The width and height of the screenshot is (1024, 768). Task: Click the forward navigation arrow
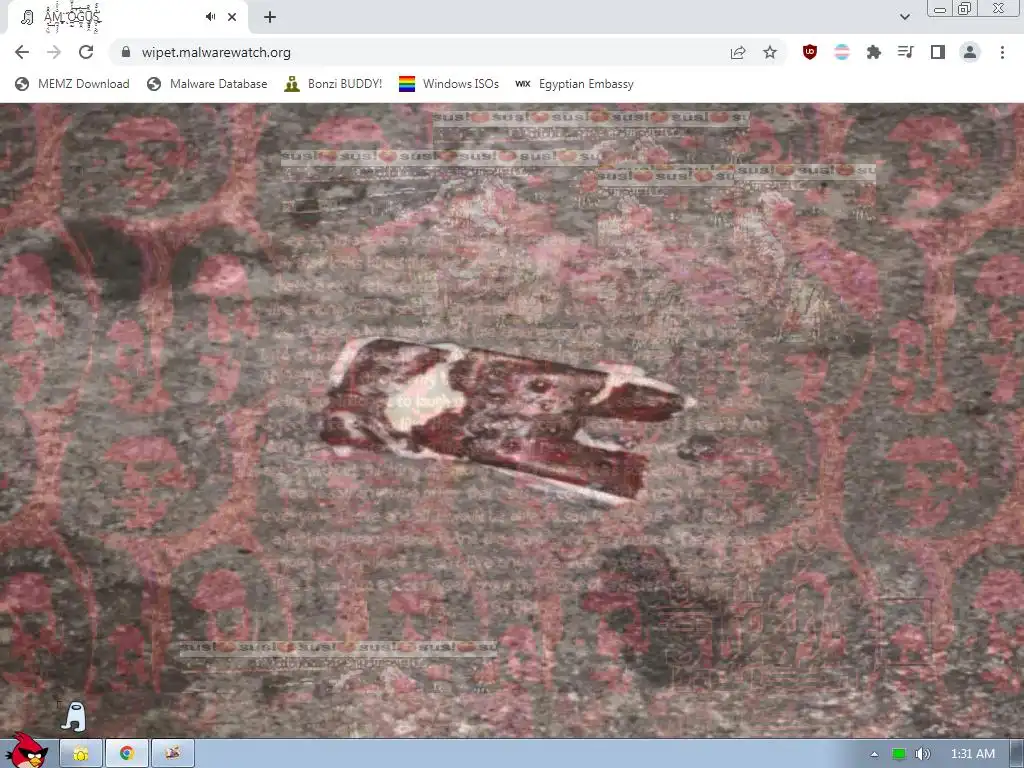point(54,52)
